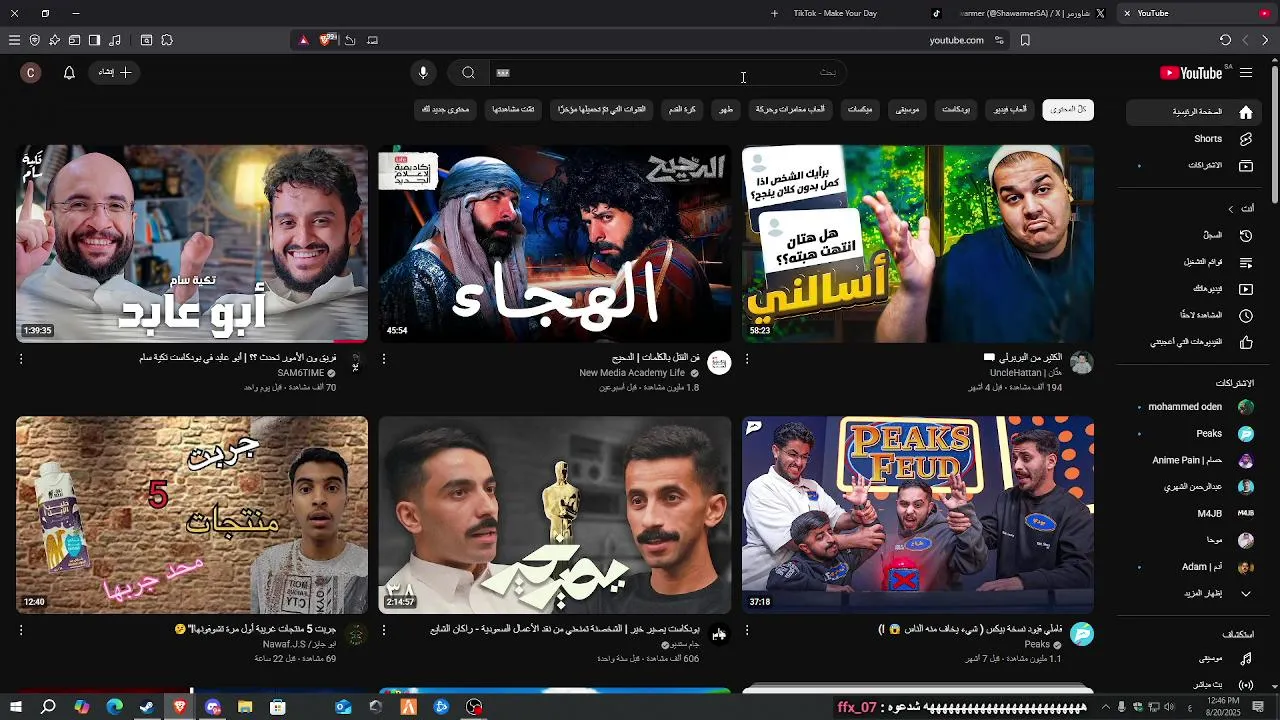
Task: Select the ميكسات filter chip
Action: coord(860,109)
